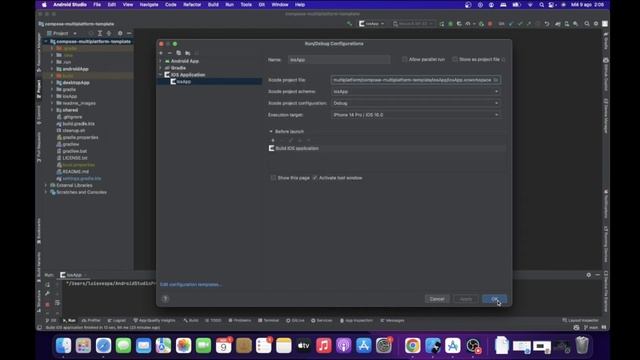Open App Store from dock
This screenshot has height=360, width=640.
pos(364,346)
